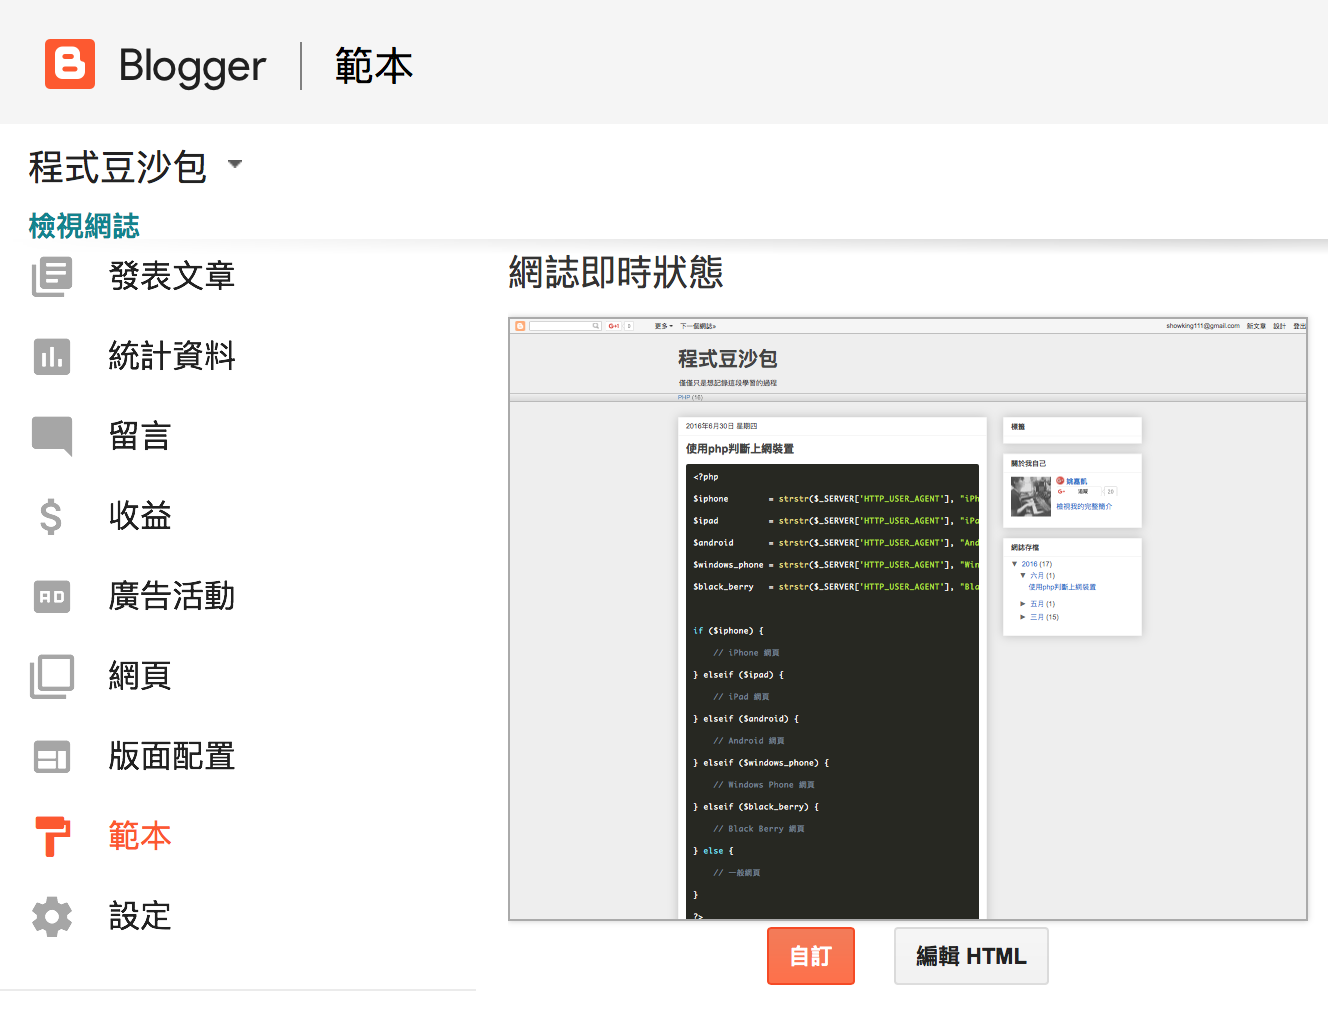Click the live blog preview thumbnail

tap(908, 619)
